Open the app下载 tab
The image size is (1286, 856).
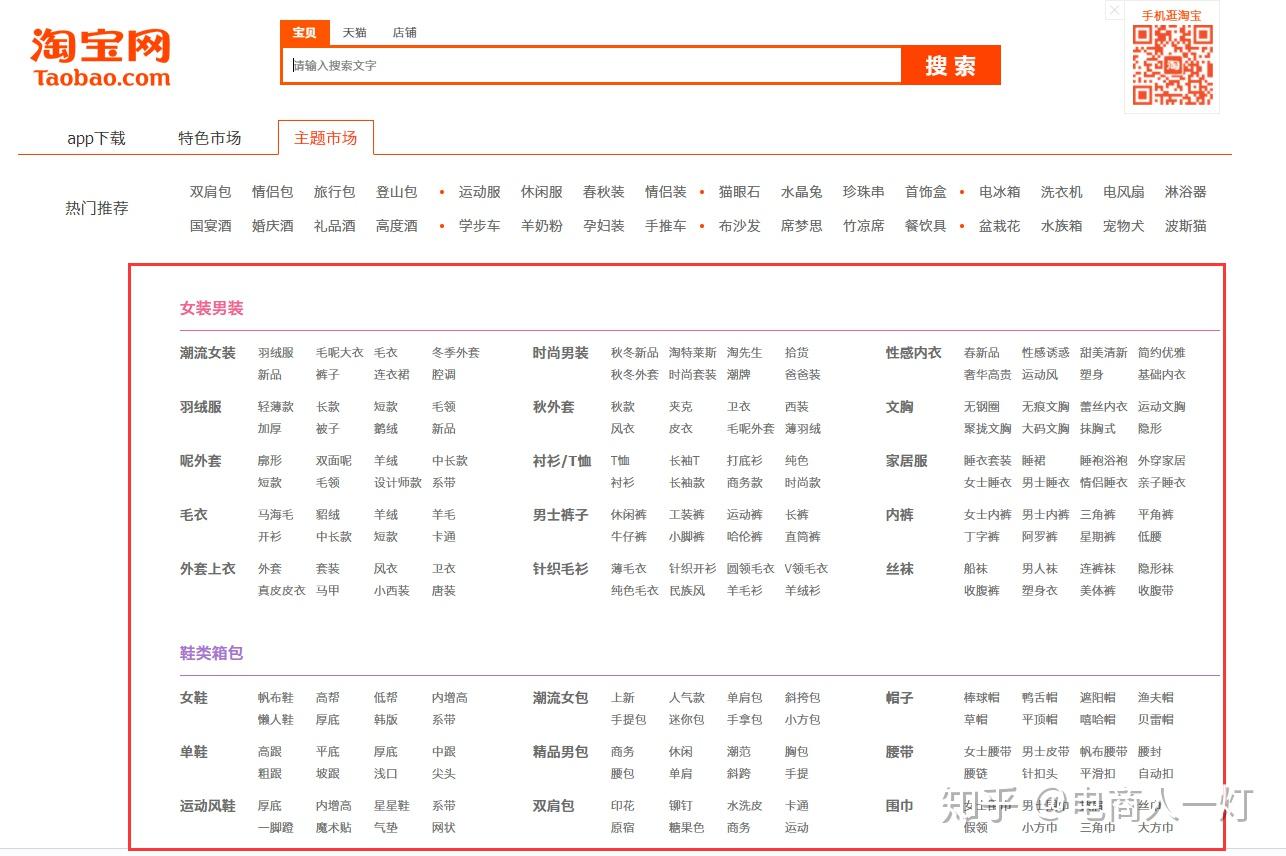point(96,138)
